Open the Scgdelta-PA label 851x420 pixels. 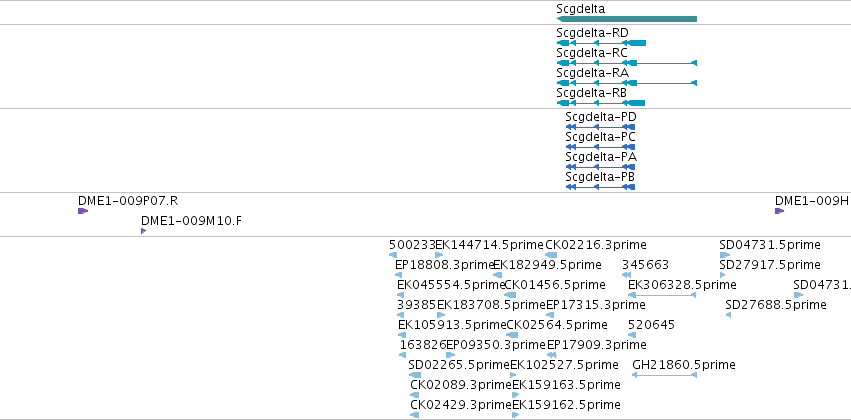point(601,157)
